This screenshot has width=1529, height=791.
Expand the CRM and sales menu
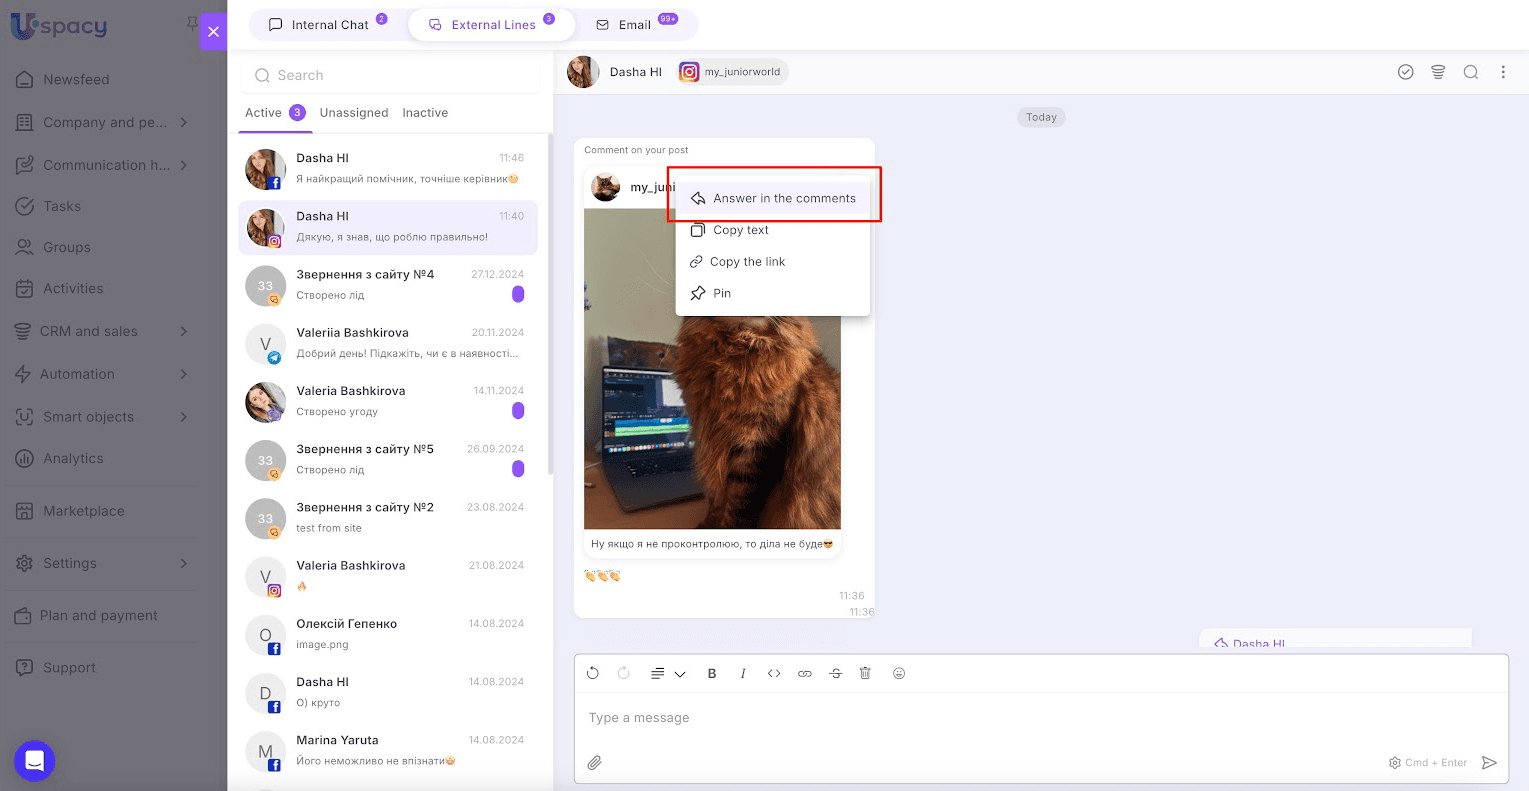pyautogui.click(x=183, y=331)
